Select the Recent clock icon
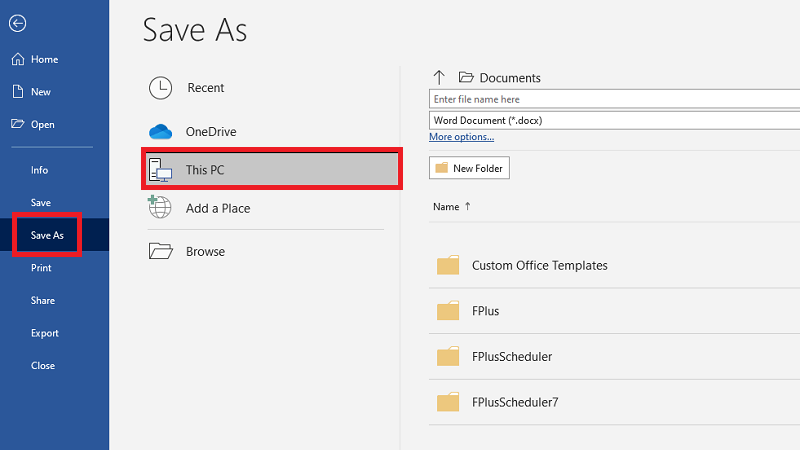This screenshot has height=450, width=800. point(160,88)
